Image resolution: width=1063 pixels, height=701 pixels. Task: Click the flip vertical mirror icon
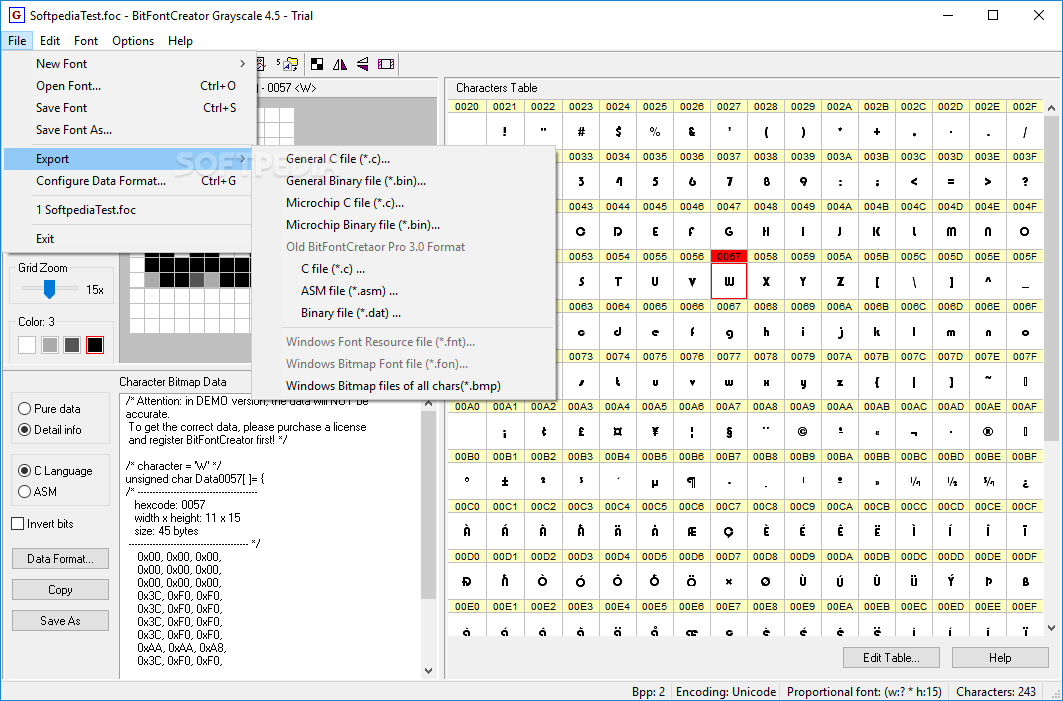pyautogui.click(x=363, y=64)
